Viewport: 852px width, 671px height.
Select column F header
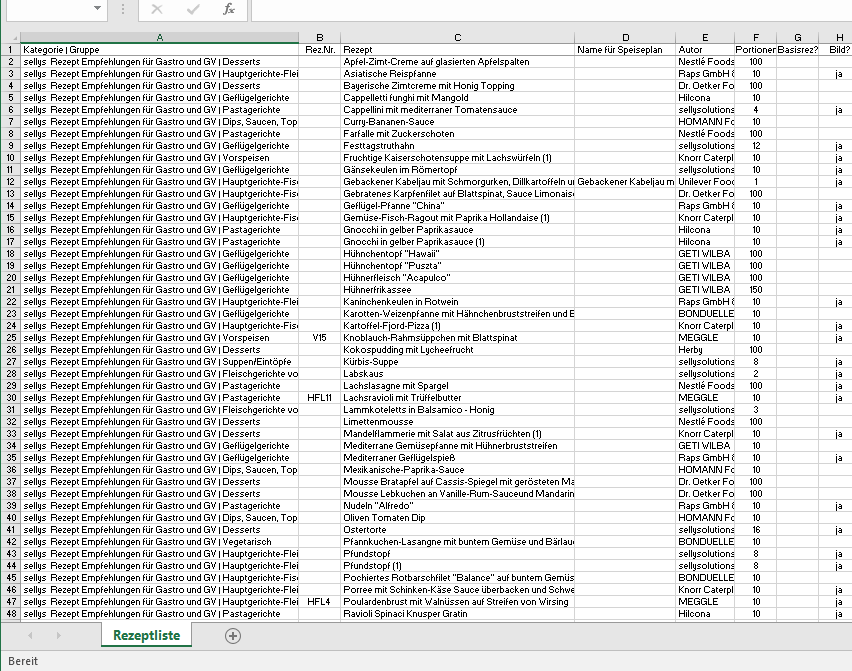tap(755, 37)
